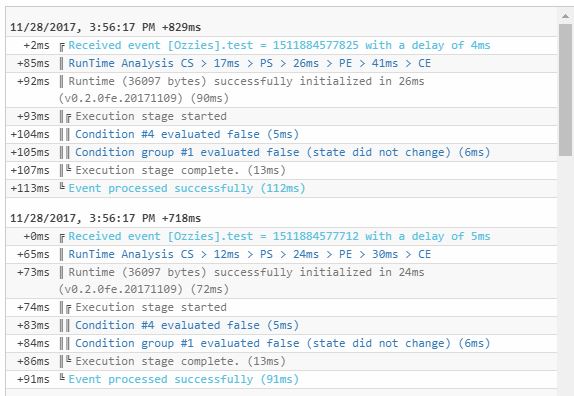Viewport: 574px width, 396px height.
Task: Click Execution stage started at +74ms
Action: (282, 307)
